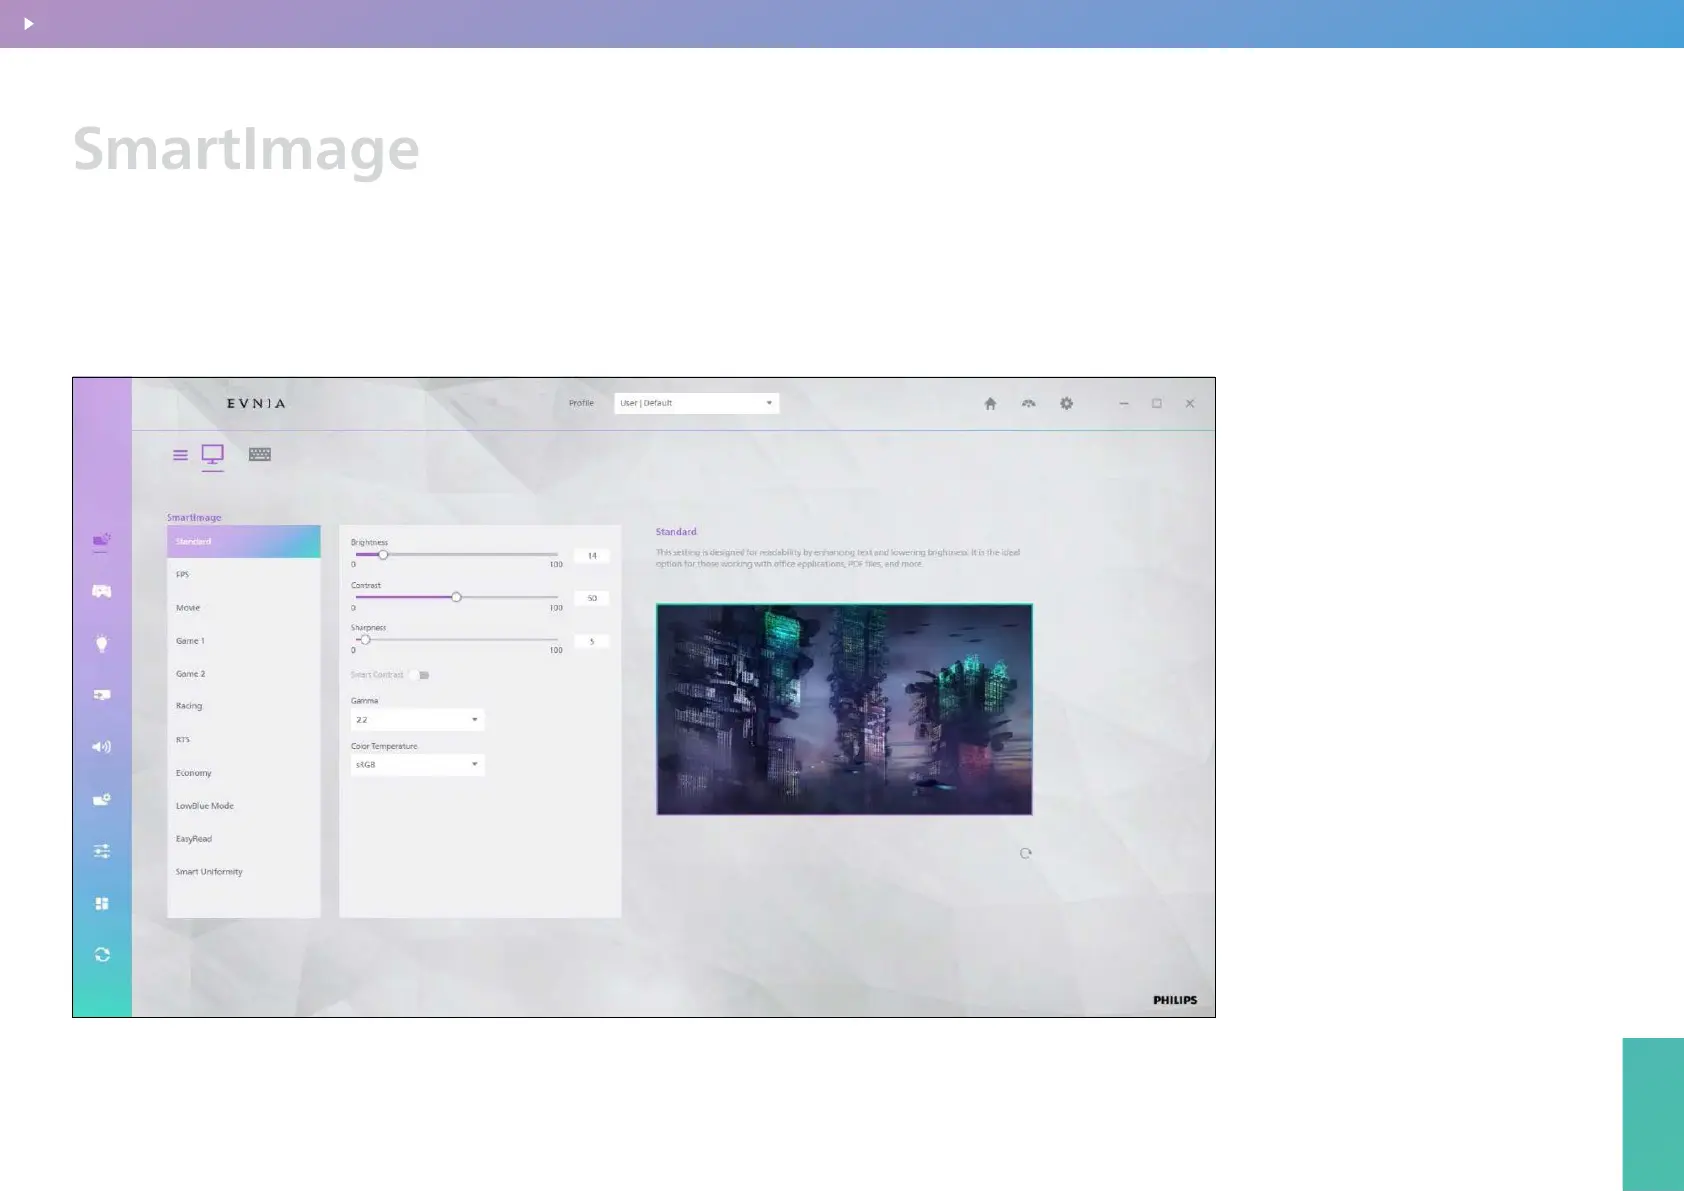1684x1191 pixels.
Task: Select the Movie preset in the list
Action: [x=188, y=608]
